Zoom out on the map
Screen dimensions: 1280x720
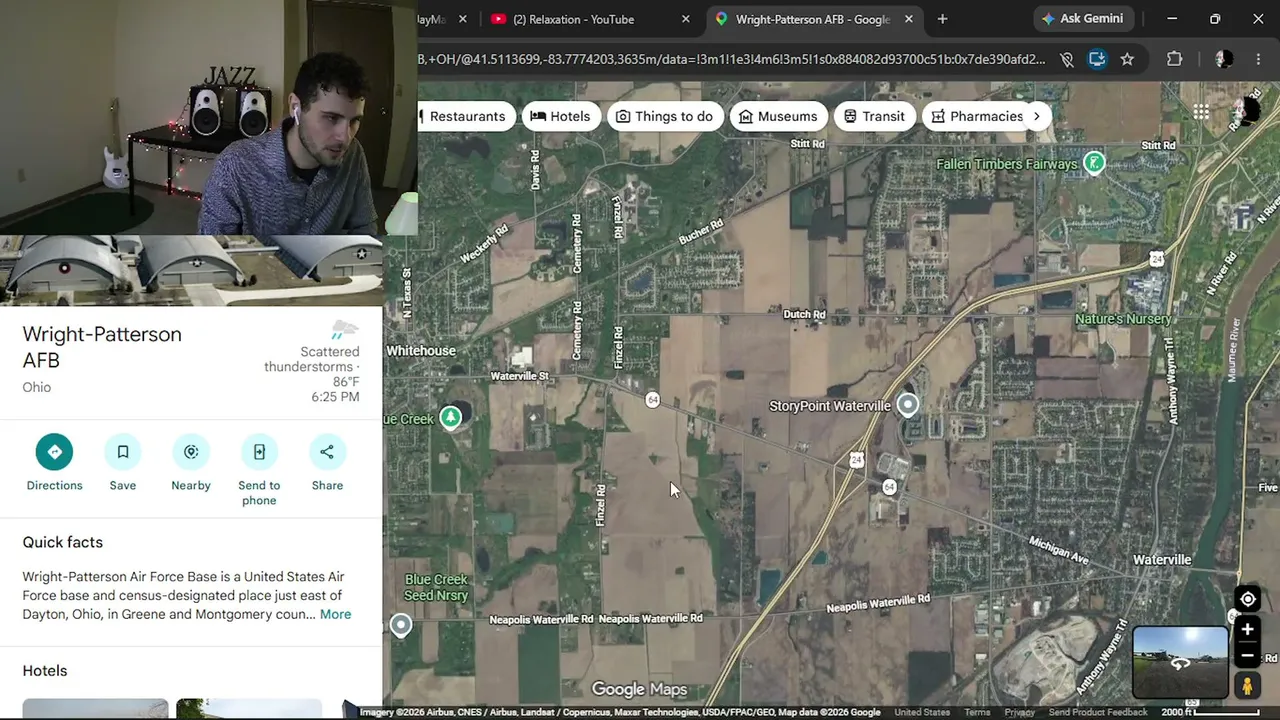(x=1247, y=656)
